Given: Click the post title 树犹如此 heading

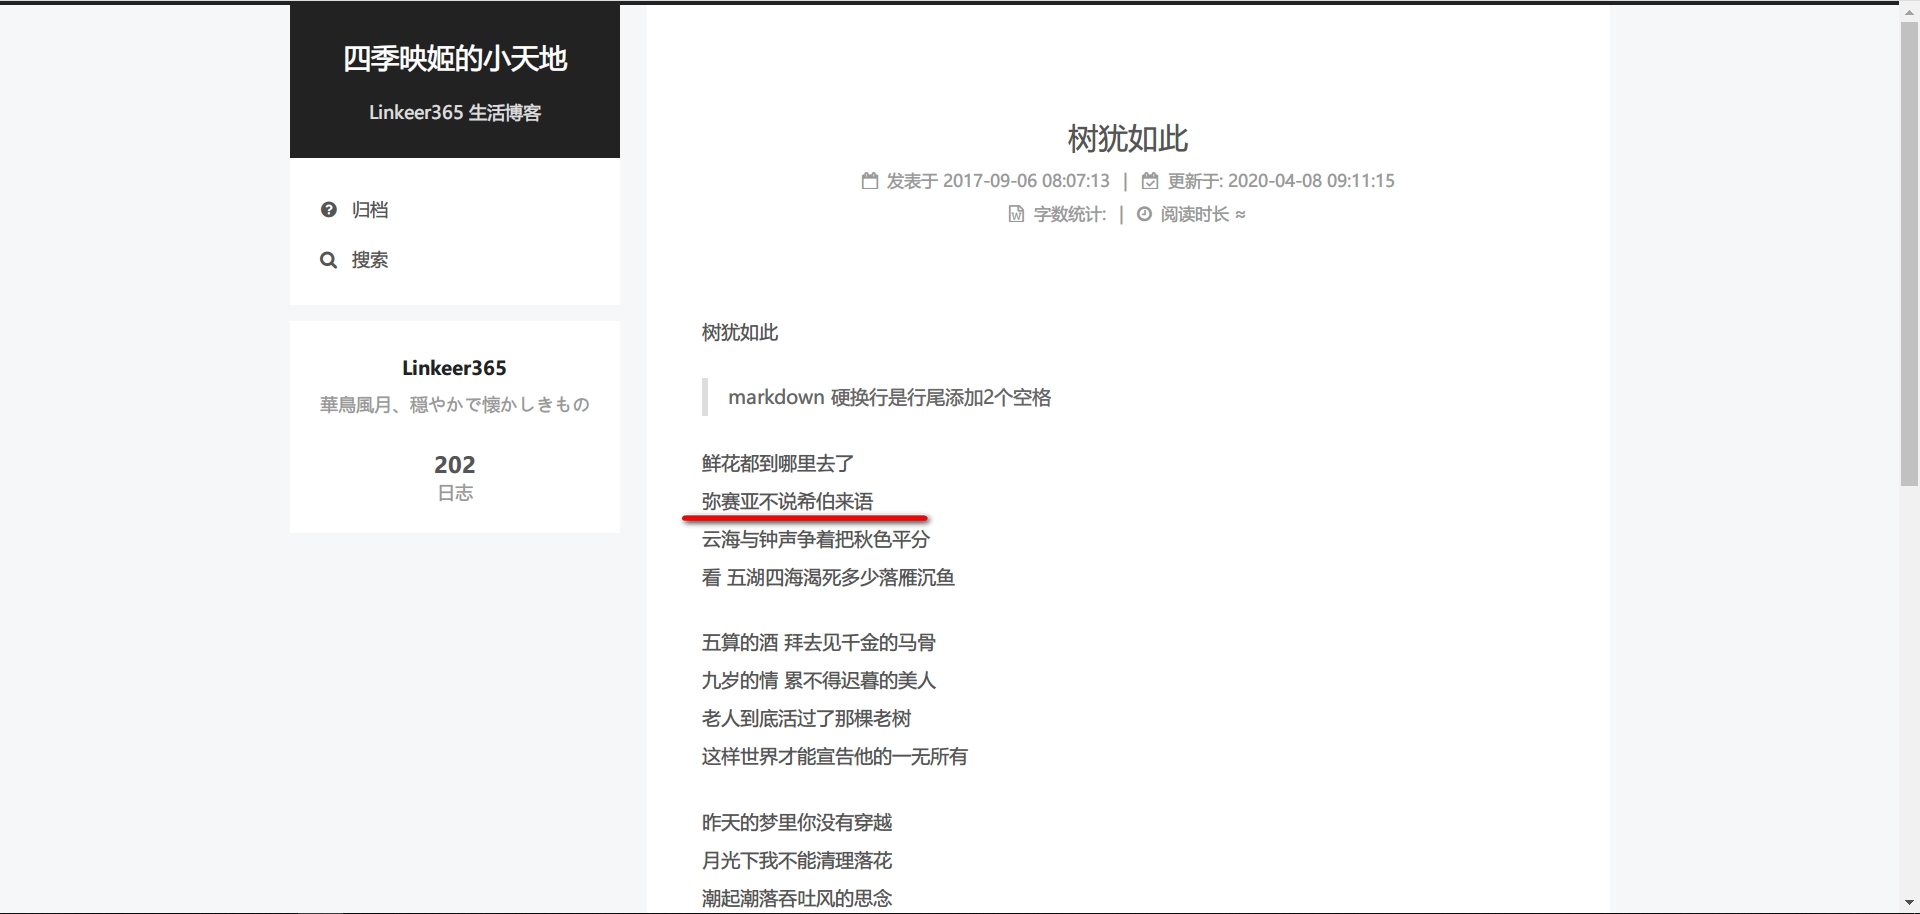Looking at the screenshot, I should pyautogui.click(x=1127, y=139).
